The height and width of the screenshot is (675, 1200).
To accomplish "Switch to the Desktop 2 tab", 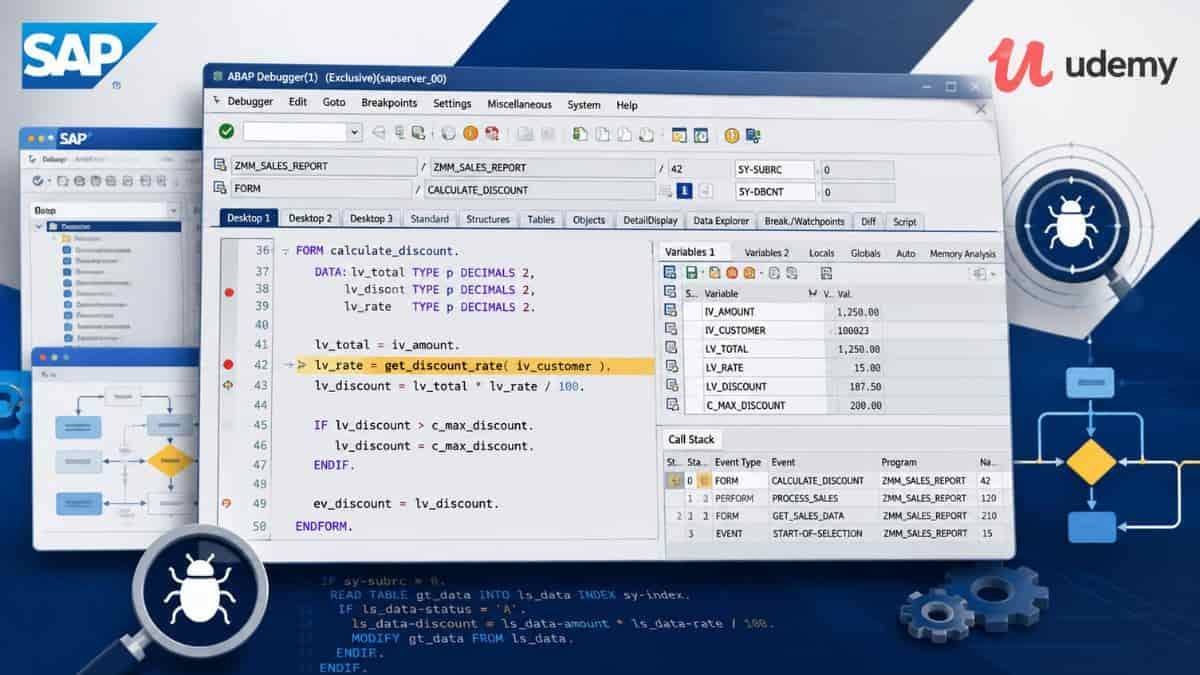I will tap(310, 218).
